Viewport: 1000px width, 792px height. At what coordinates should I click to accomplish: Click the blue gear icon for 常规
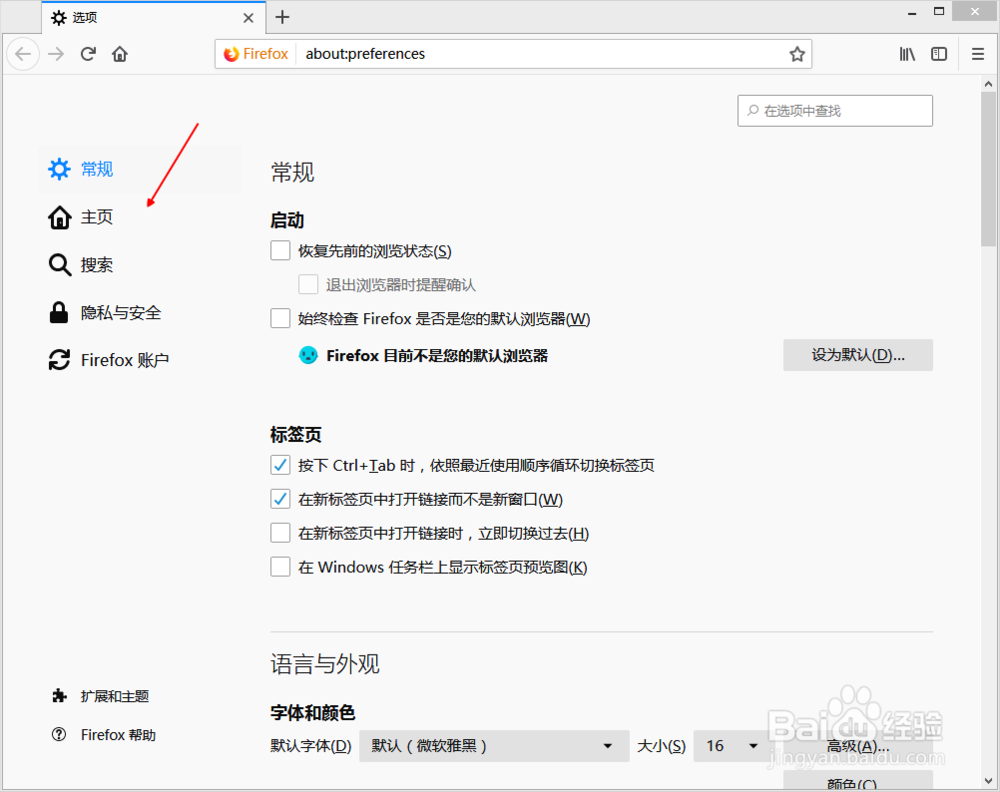pyautogui.click(x=59, y=169)
